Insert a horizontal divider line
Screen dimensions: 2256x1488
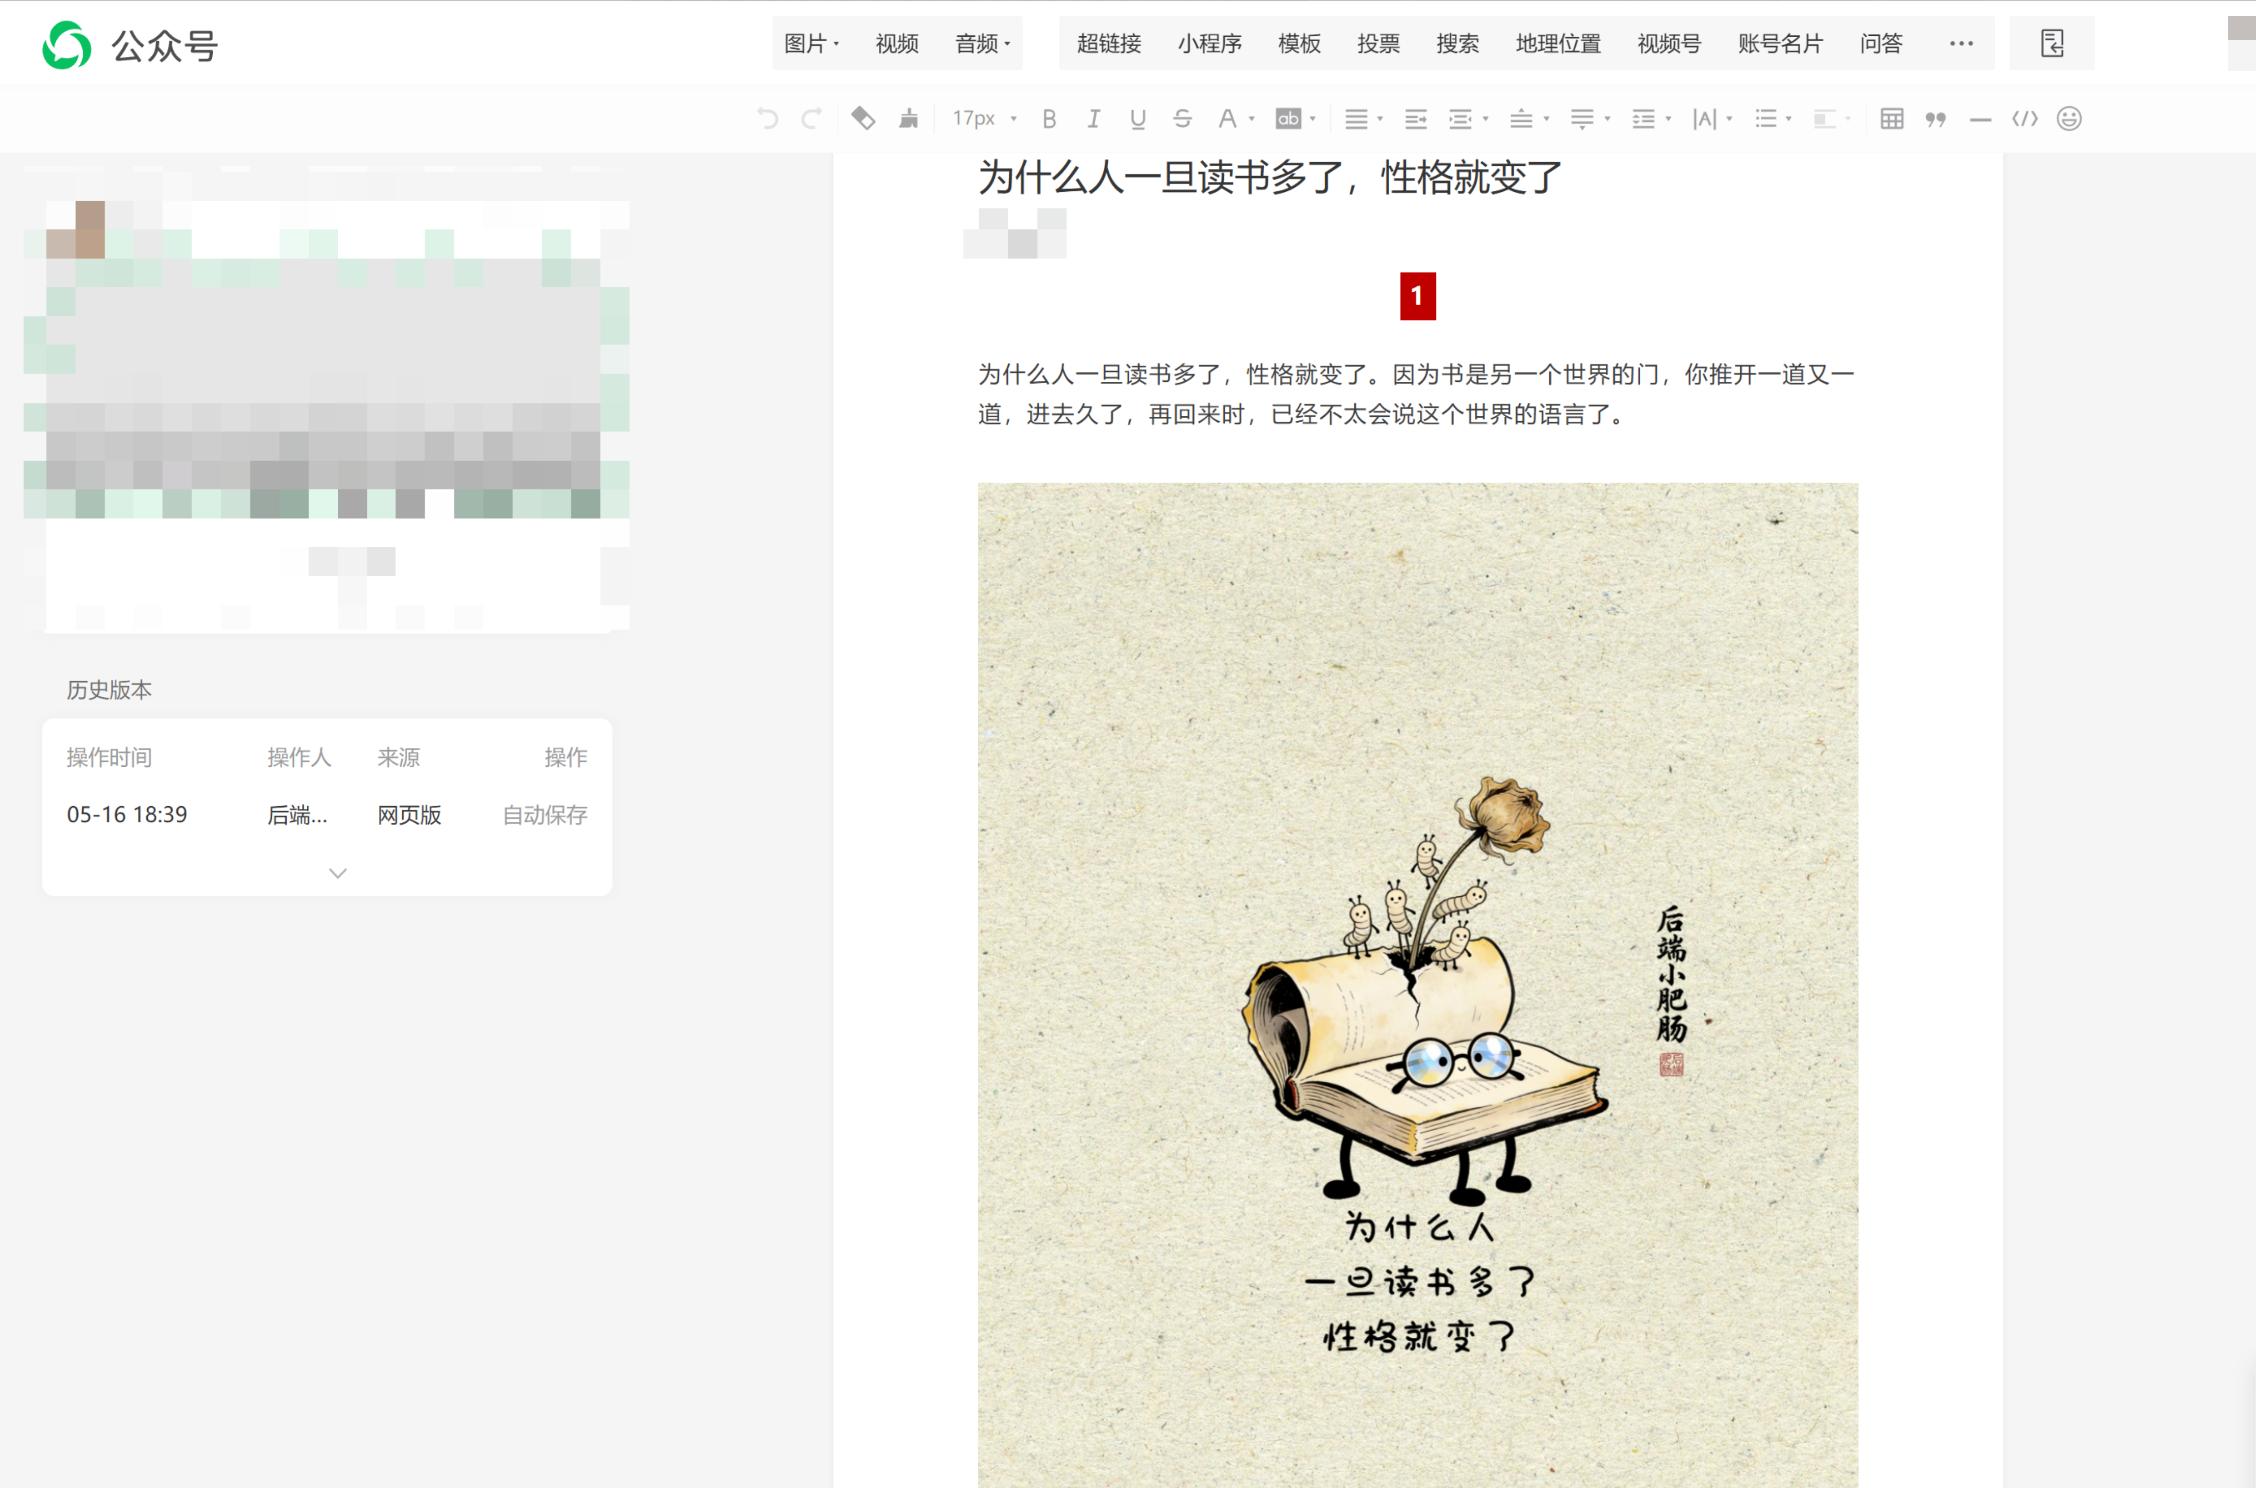[1980, 119]
